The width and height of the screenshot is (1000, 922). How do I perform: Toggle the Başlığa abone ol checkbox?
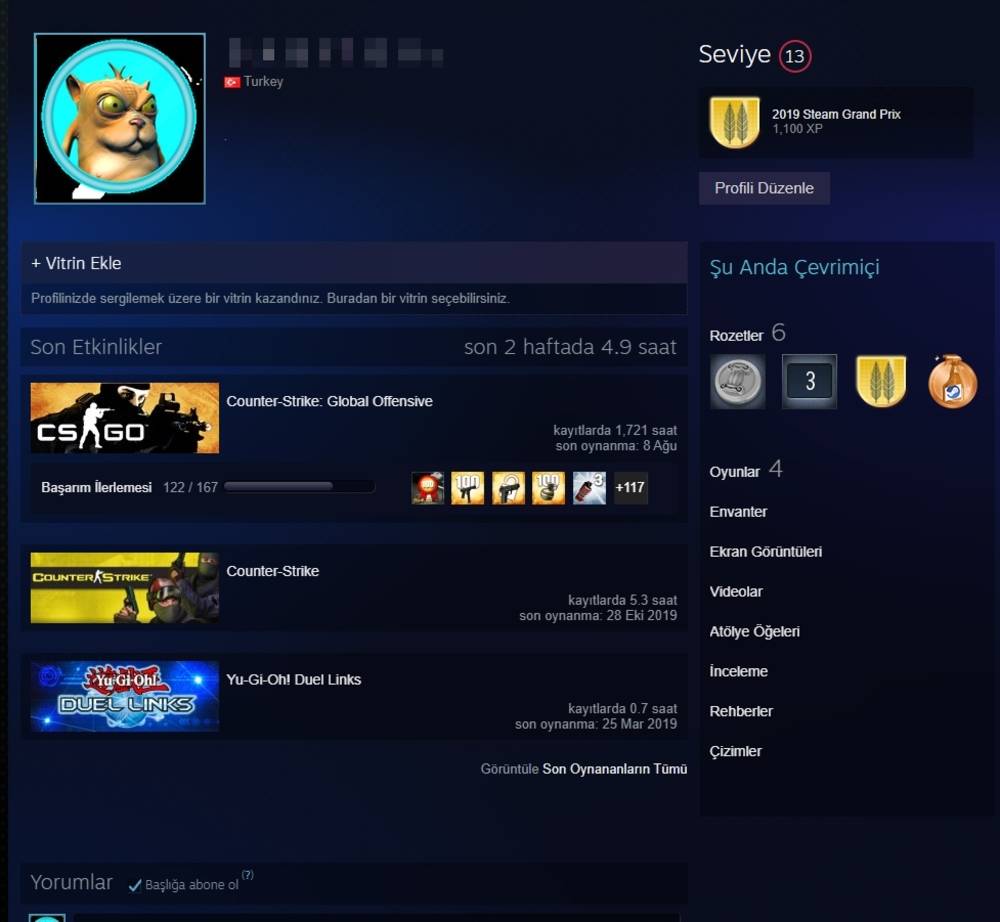(135, 885)
